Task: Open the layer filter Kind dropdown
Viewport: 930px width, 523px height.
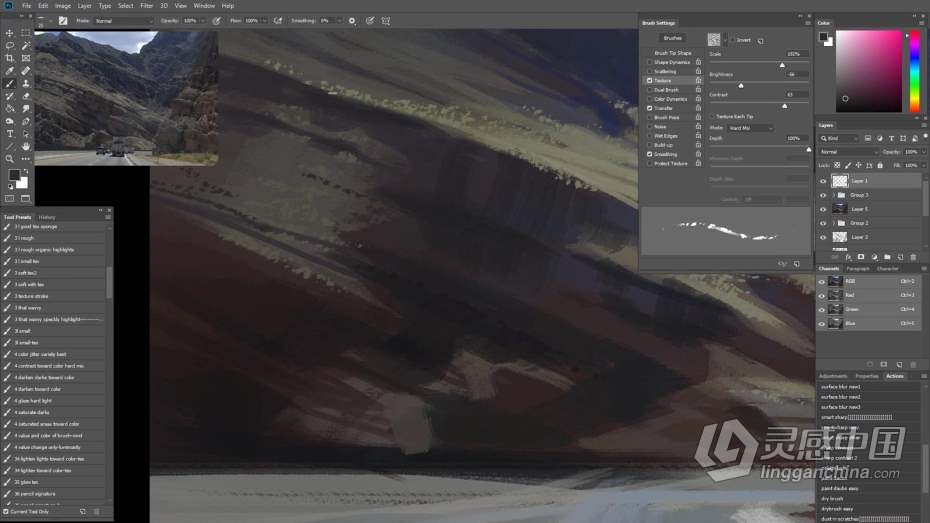Action: pyautogui.click(x=839, y=138)
